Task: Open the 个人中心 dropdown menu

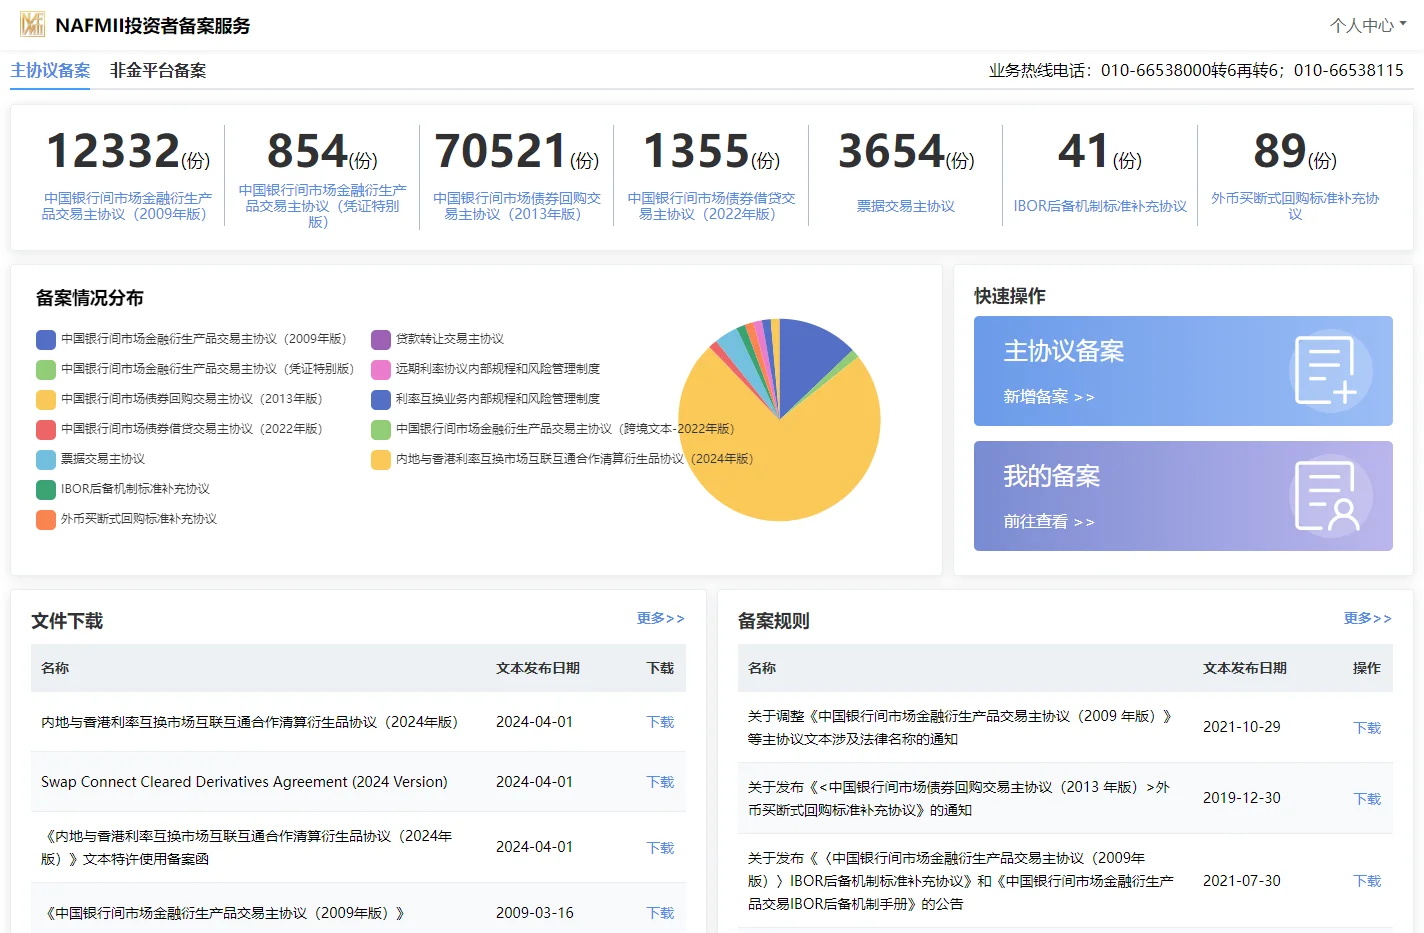Action: pos(1367,25)
